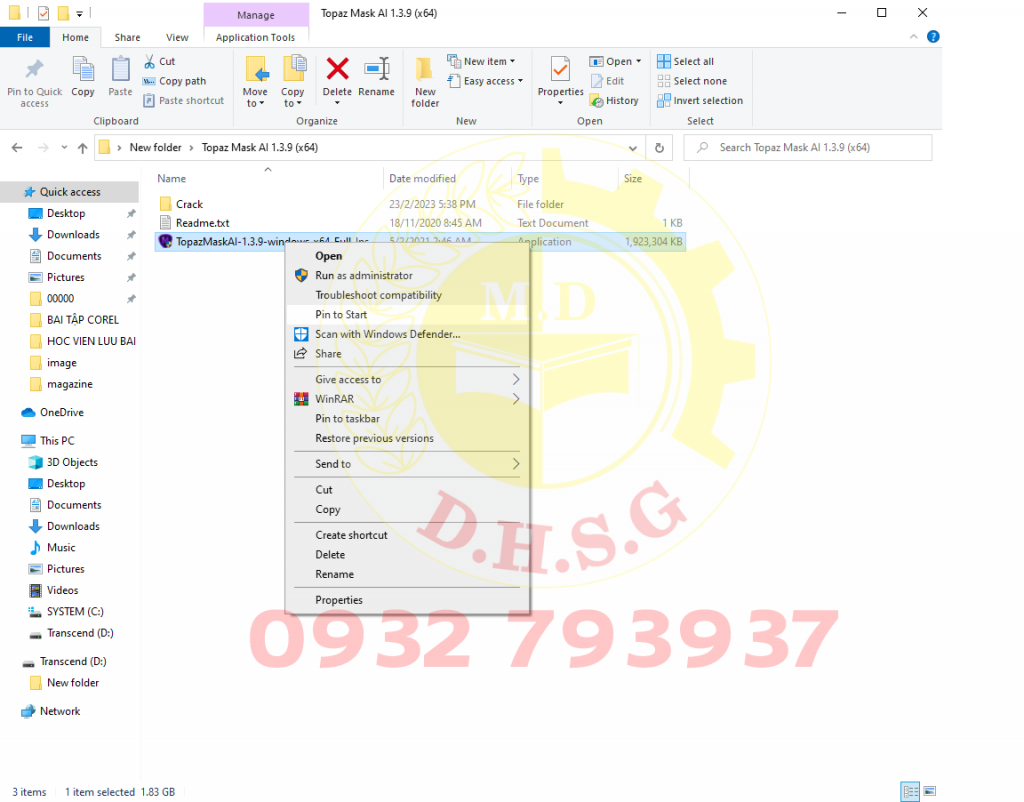Click the Copy icon in Clipboard group
This screenshot has height=802, width=1024.
(83, 69)
